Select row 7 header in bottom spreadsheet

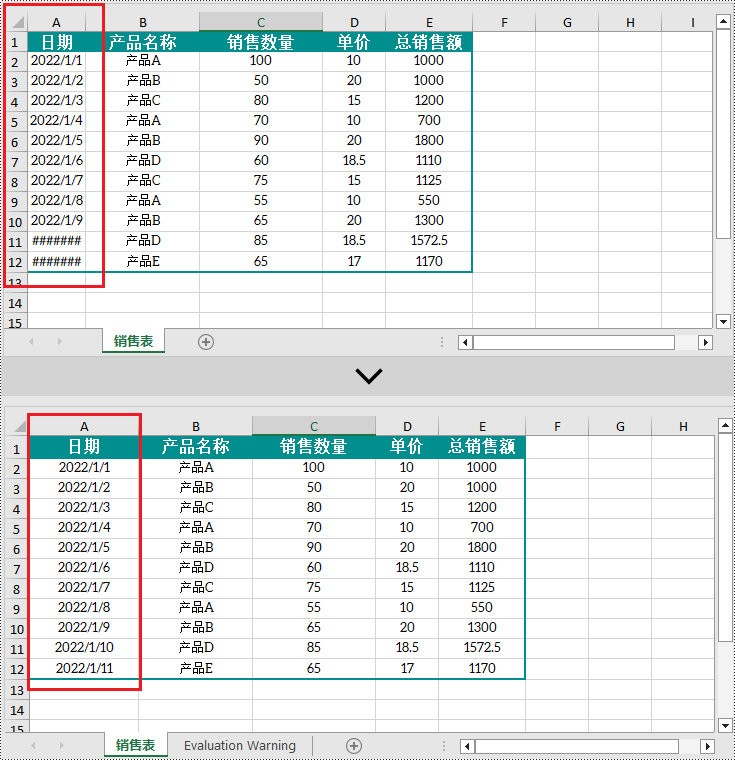pyautogui.click(x=17, y=569)
